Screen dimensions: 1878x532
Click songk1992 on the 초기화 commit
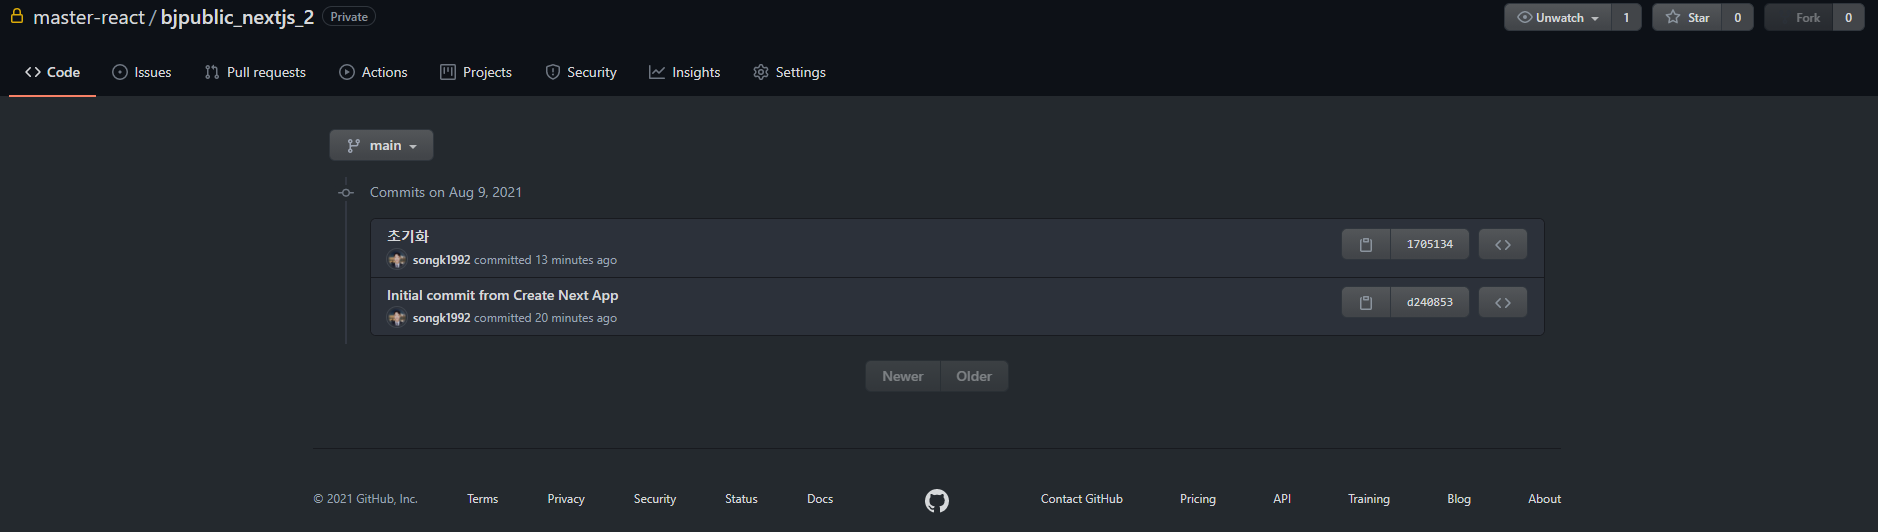441,260
